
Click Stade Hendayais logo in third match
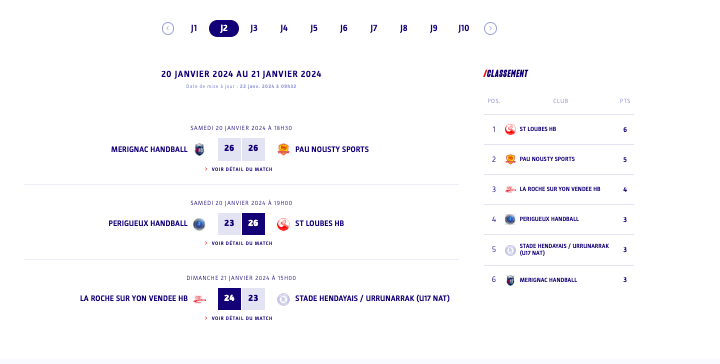283,299
